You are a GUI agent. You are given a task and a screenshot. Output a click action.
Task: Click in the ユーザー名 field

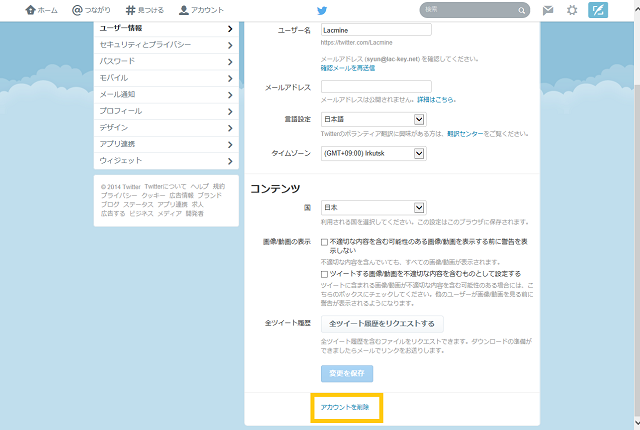pyautogui.click(x=376, y=30)
